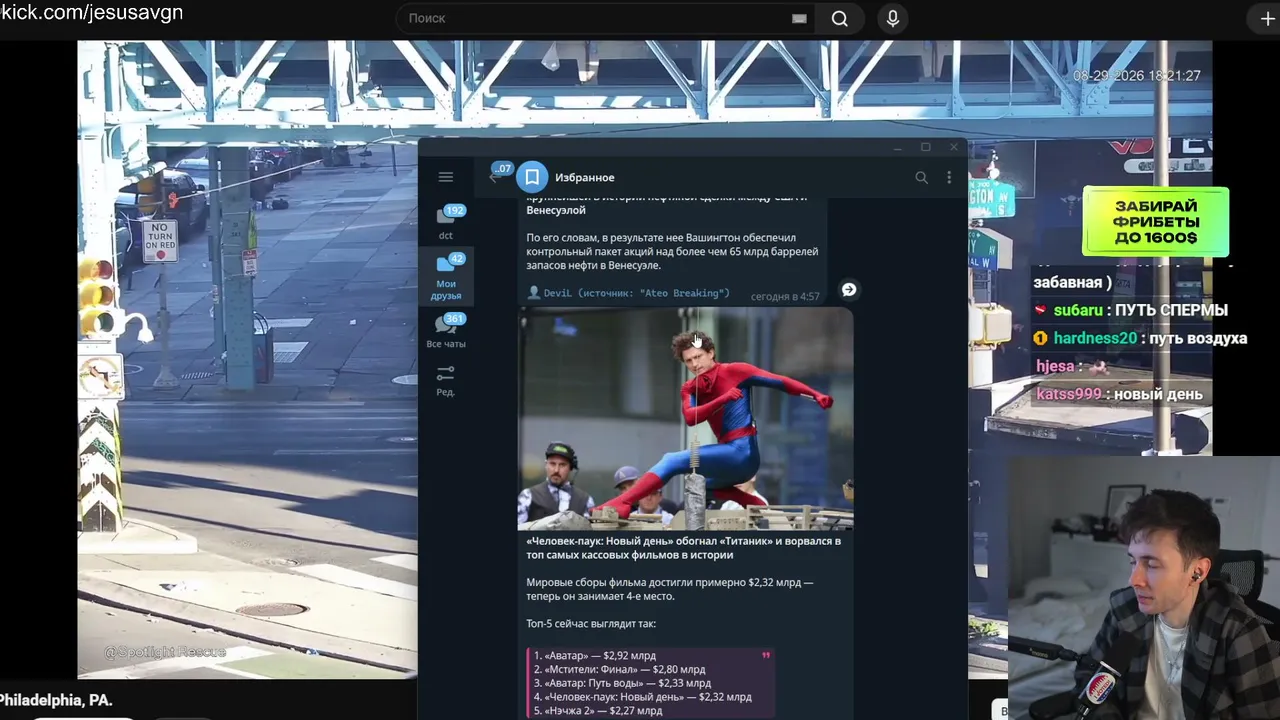Search within the Избранное chat

coord(921,177)
